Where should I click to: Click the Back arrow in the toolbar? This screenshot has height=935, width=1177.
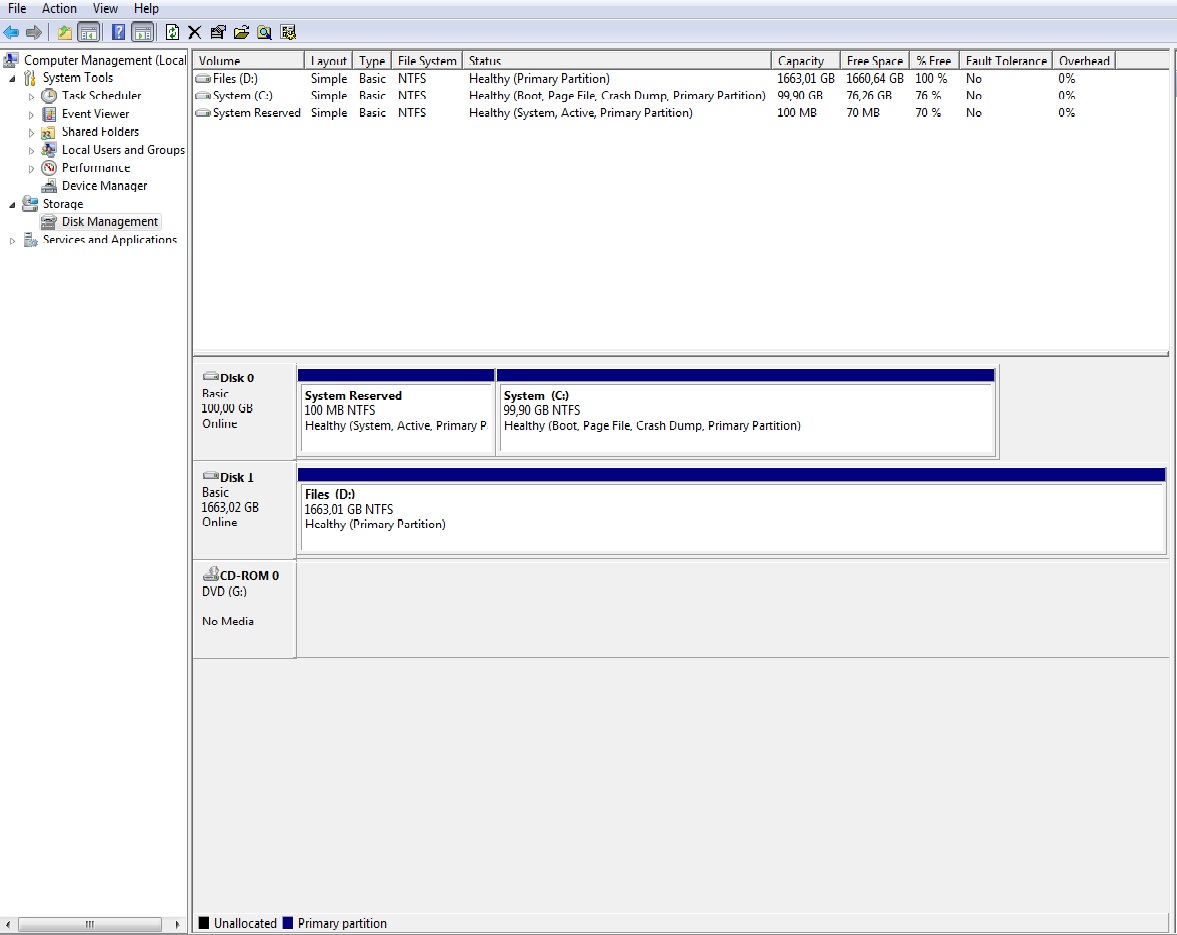click(x=11, y=32)
